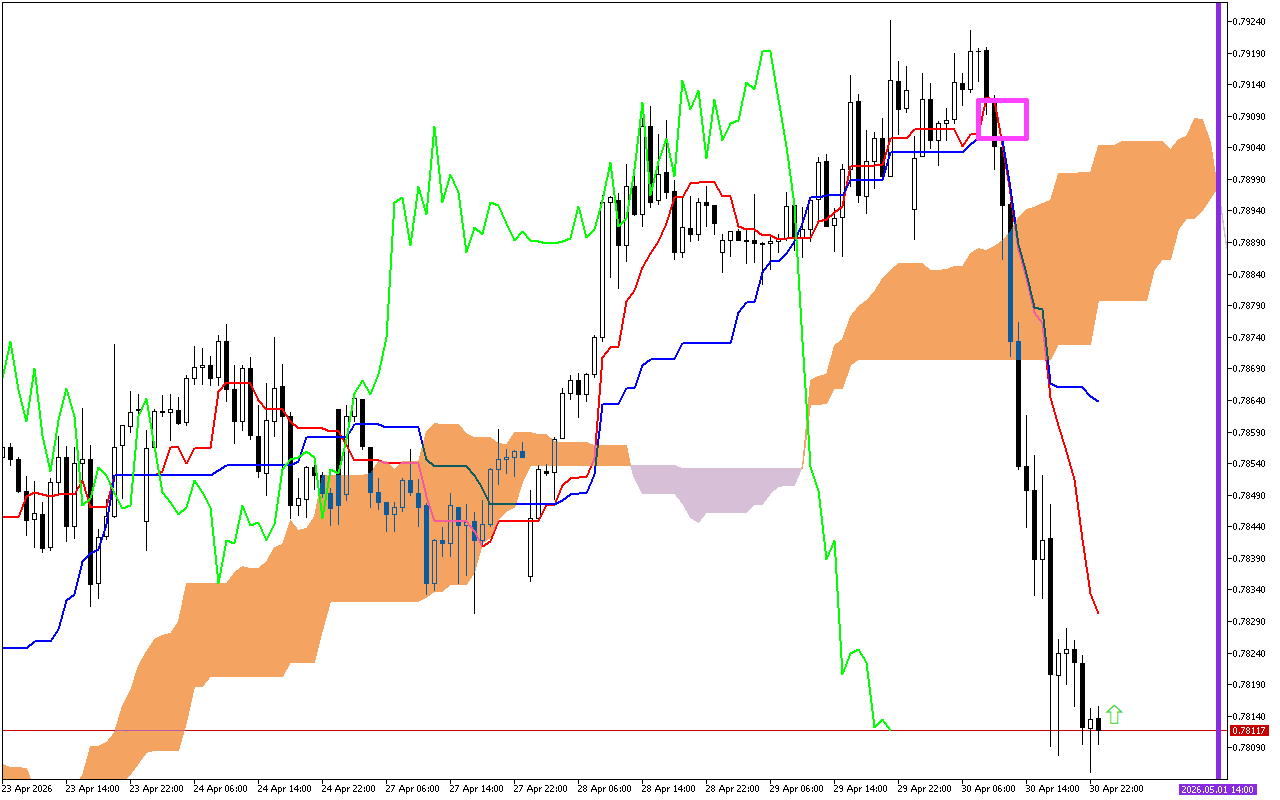The width and height of the screenshot is (1280, 800).
Task: Click the 0.79240 price axis label
Action: 1250,21
